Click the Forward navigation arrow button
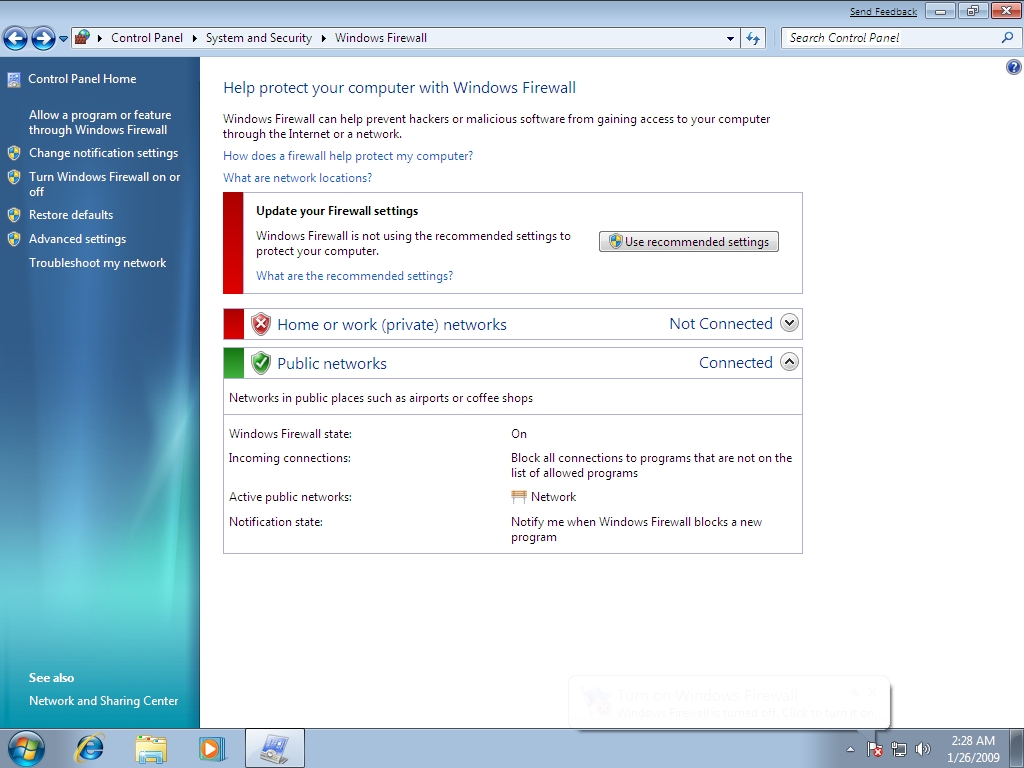 click(x=43, y=39)
